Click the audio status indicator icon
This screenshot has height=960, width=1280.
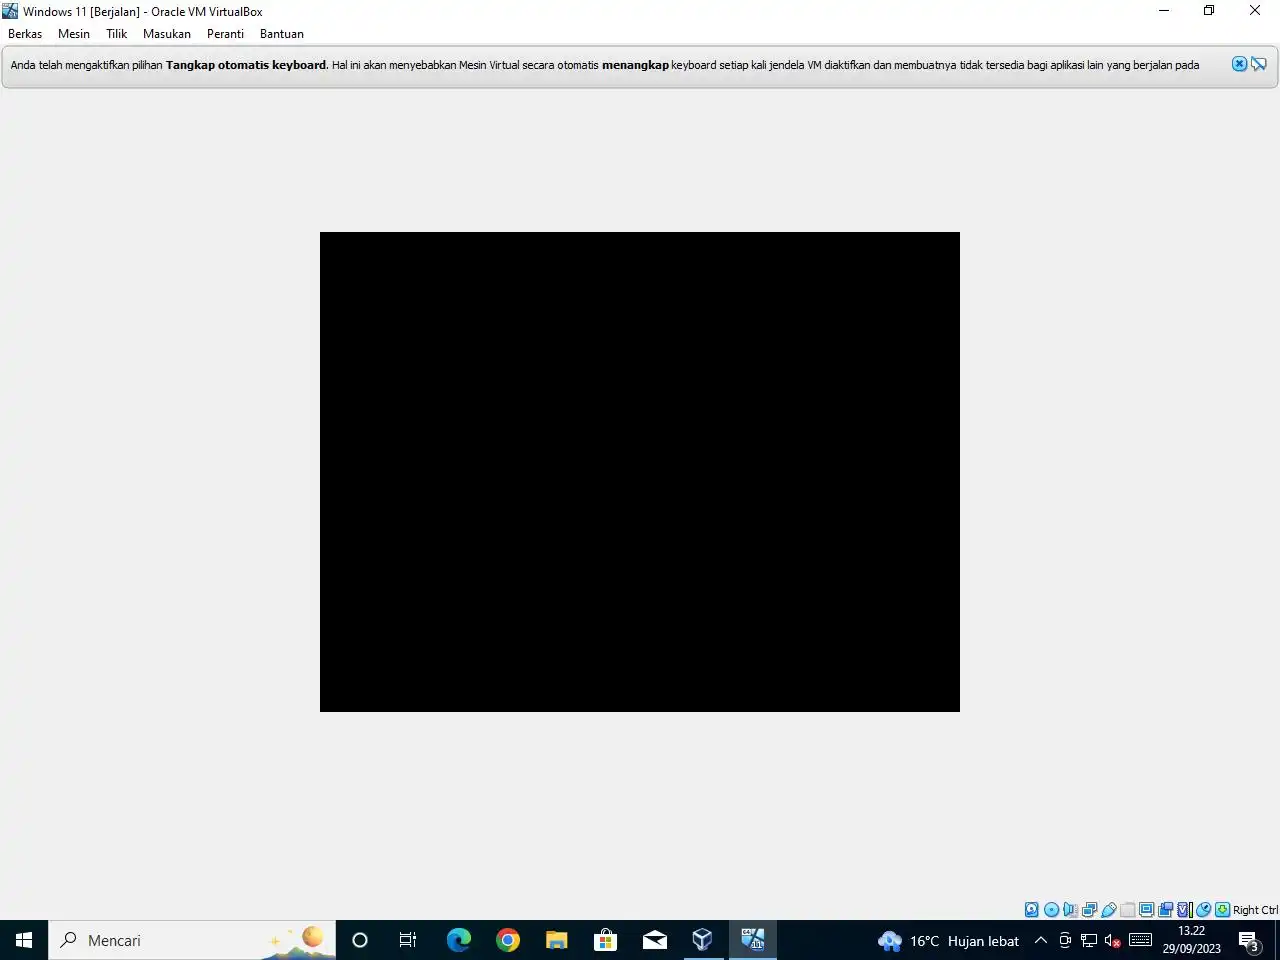pos(1070,910)
